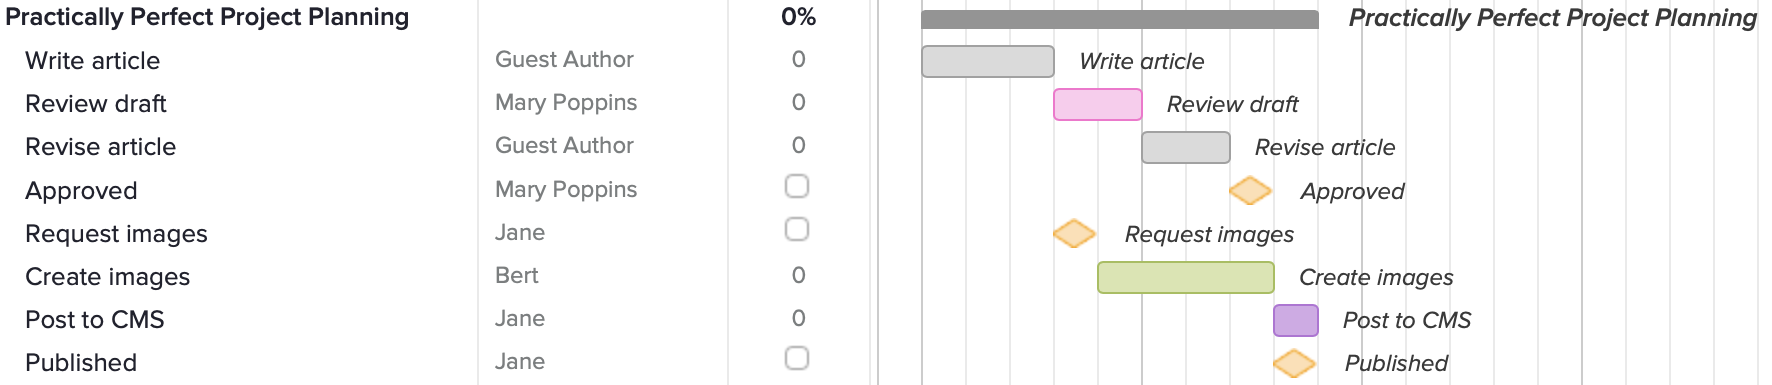Click the 0% project progress value
Screen dimensions: 1772x385
798,17
